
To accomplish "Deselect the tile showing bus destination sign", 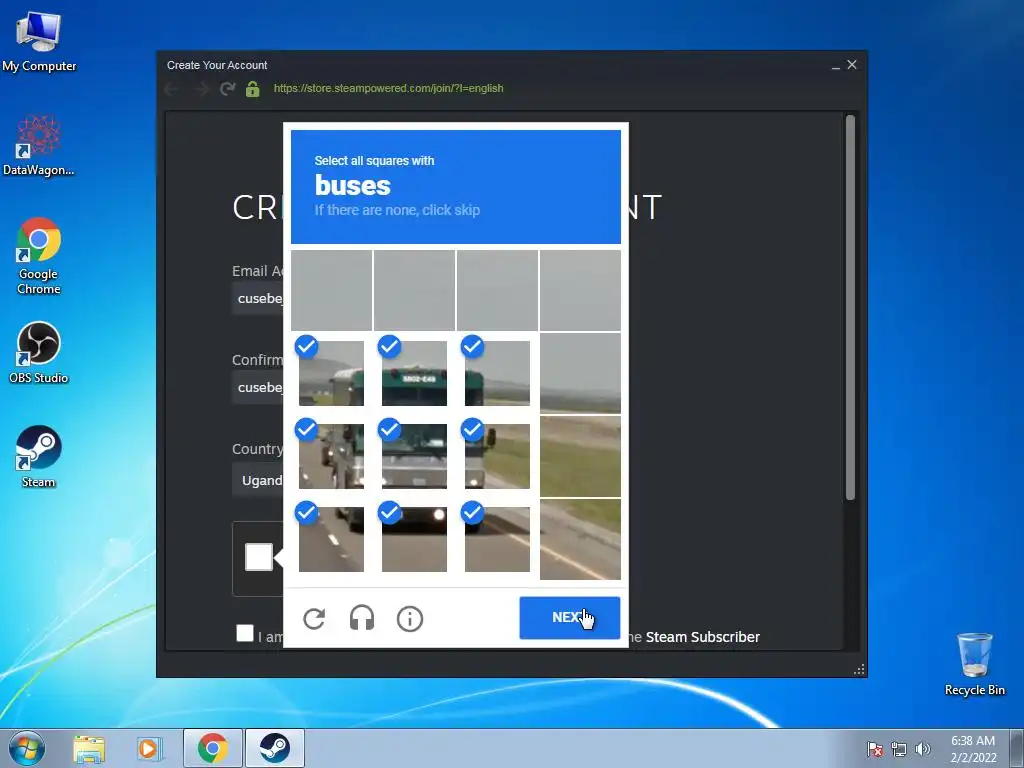I will click(x=414, y=373).
